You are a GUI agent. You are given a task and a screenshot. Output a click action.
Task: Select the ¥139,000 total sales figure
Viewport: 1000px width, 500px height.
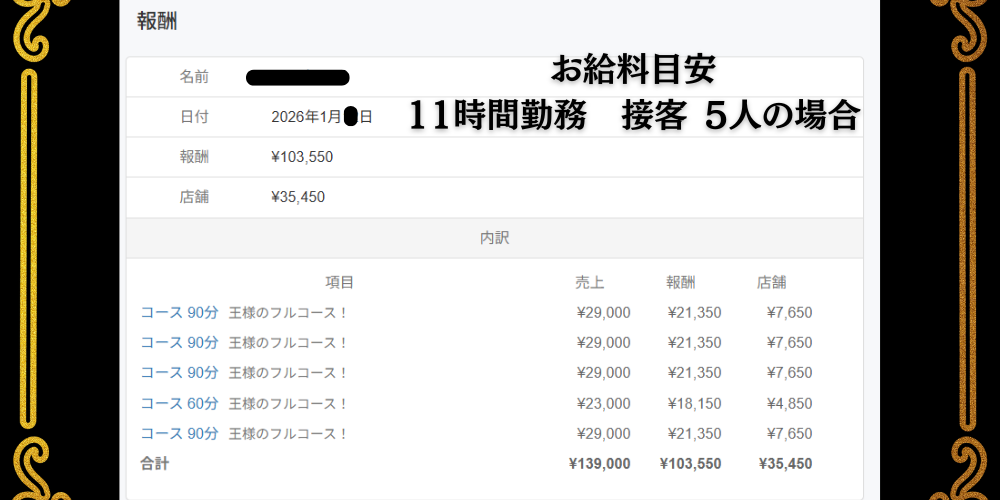click(x=599, y=464)
